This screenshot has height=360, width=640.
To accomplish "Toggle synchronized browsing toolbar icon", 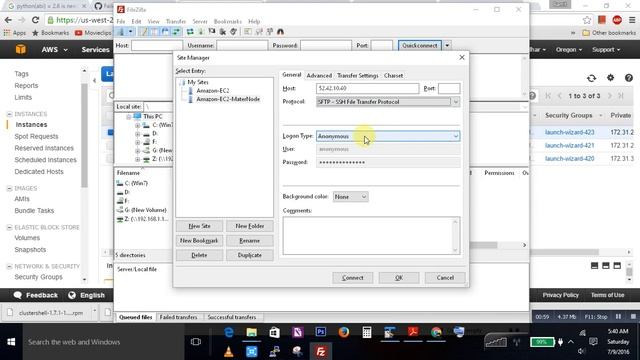I will [x=269, y=32].
